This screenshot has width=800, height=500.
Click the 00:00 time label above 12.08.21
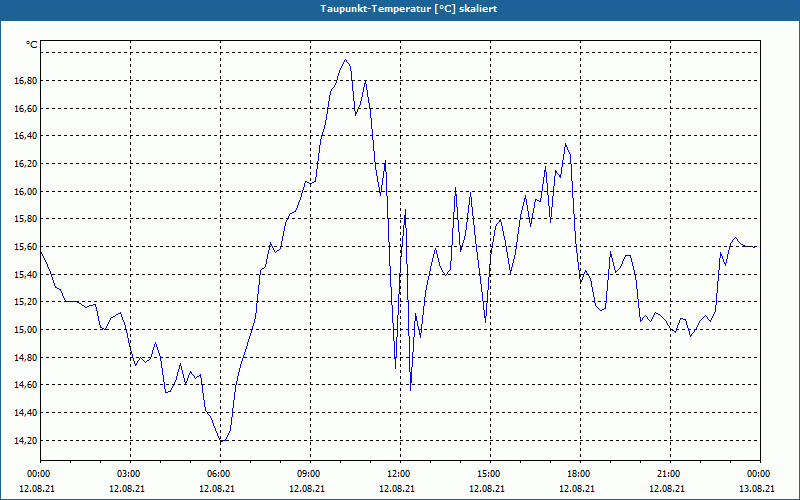pyautogui.click(x=37, y=474)
